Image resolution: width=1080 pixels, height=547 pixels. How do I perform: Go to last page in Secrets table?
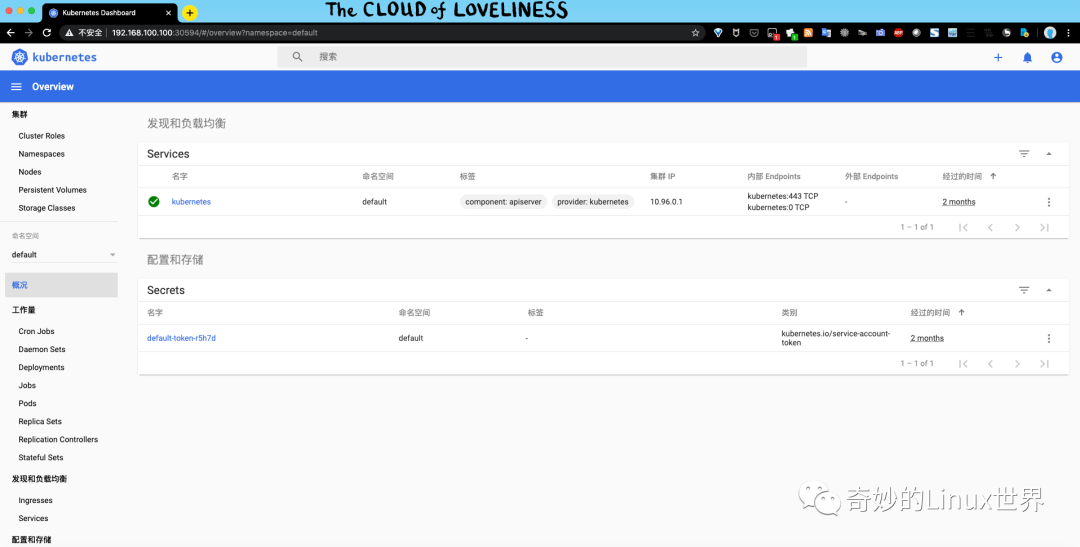tap(1044, 364)
